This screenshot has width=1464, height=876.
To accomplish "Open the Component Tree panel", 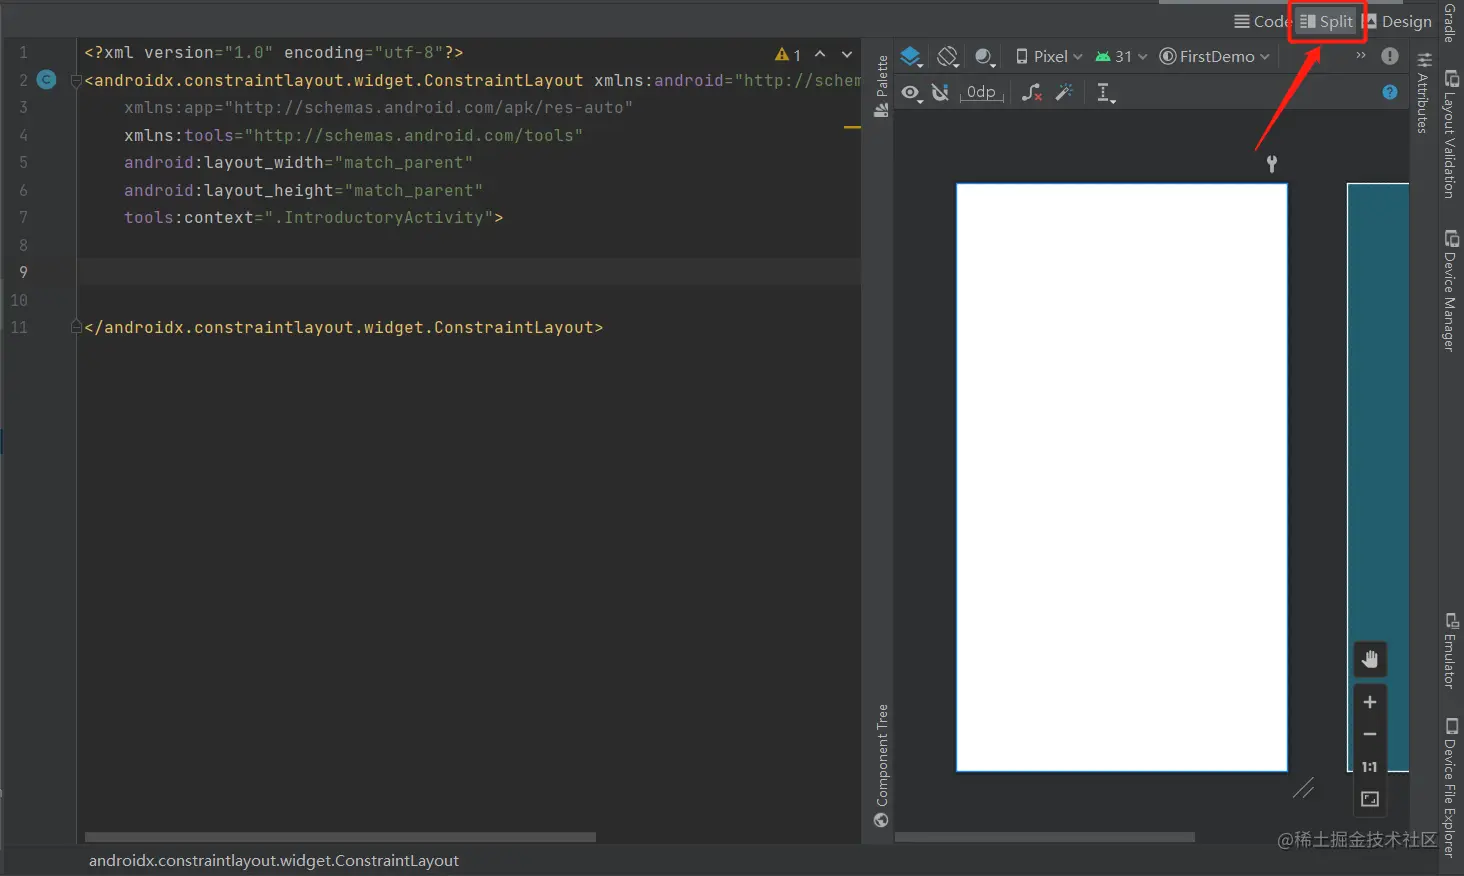I will tap(881, 766).
